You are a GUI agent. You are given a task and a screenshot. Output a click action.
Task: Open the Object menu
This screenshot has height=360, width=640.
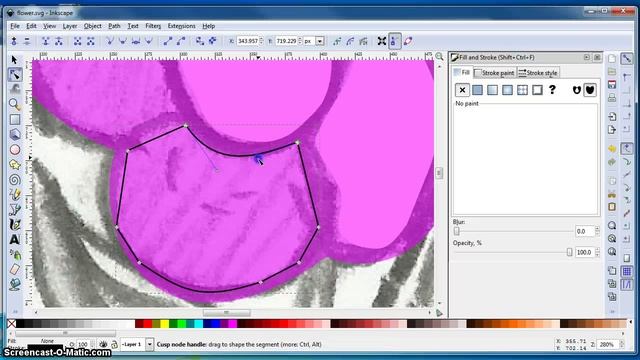(93, 26)
